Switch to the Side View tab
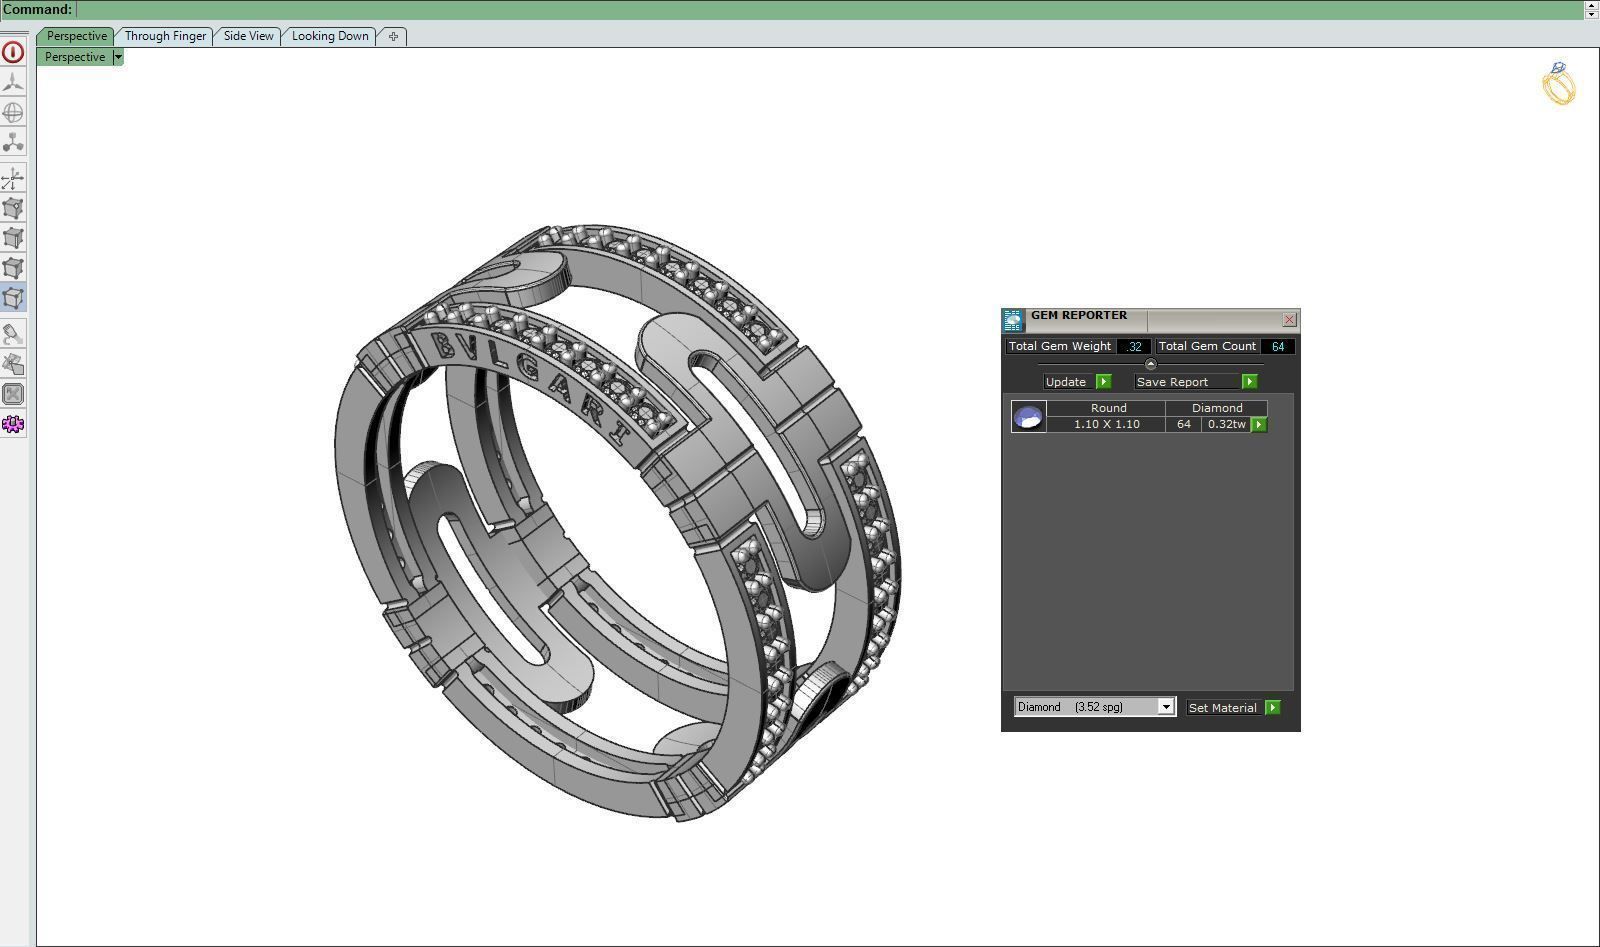This screenshot has width=1600, height=947. tap(248, 36)
